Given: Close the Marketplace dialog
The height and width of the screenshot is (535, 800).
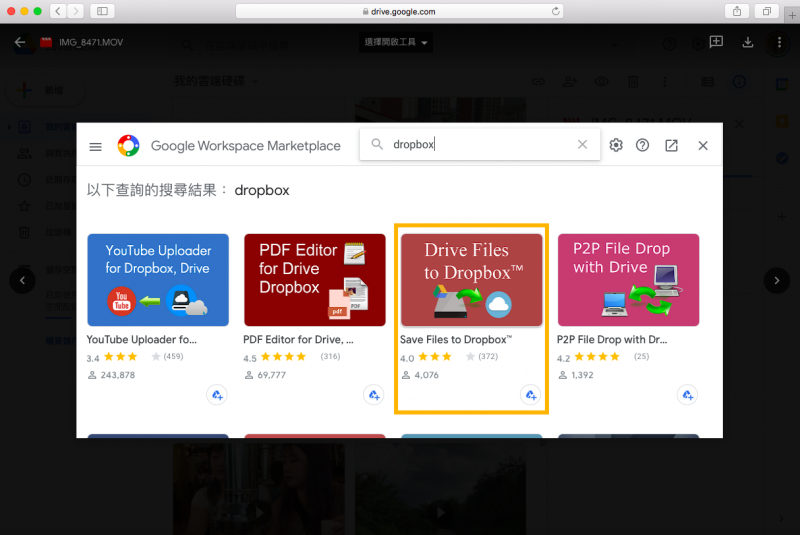Looking at the screenshot, I should click(703, 146).
